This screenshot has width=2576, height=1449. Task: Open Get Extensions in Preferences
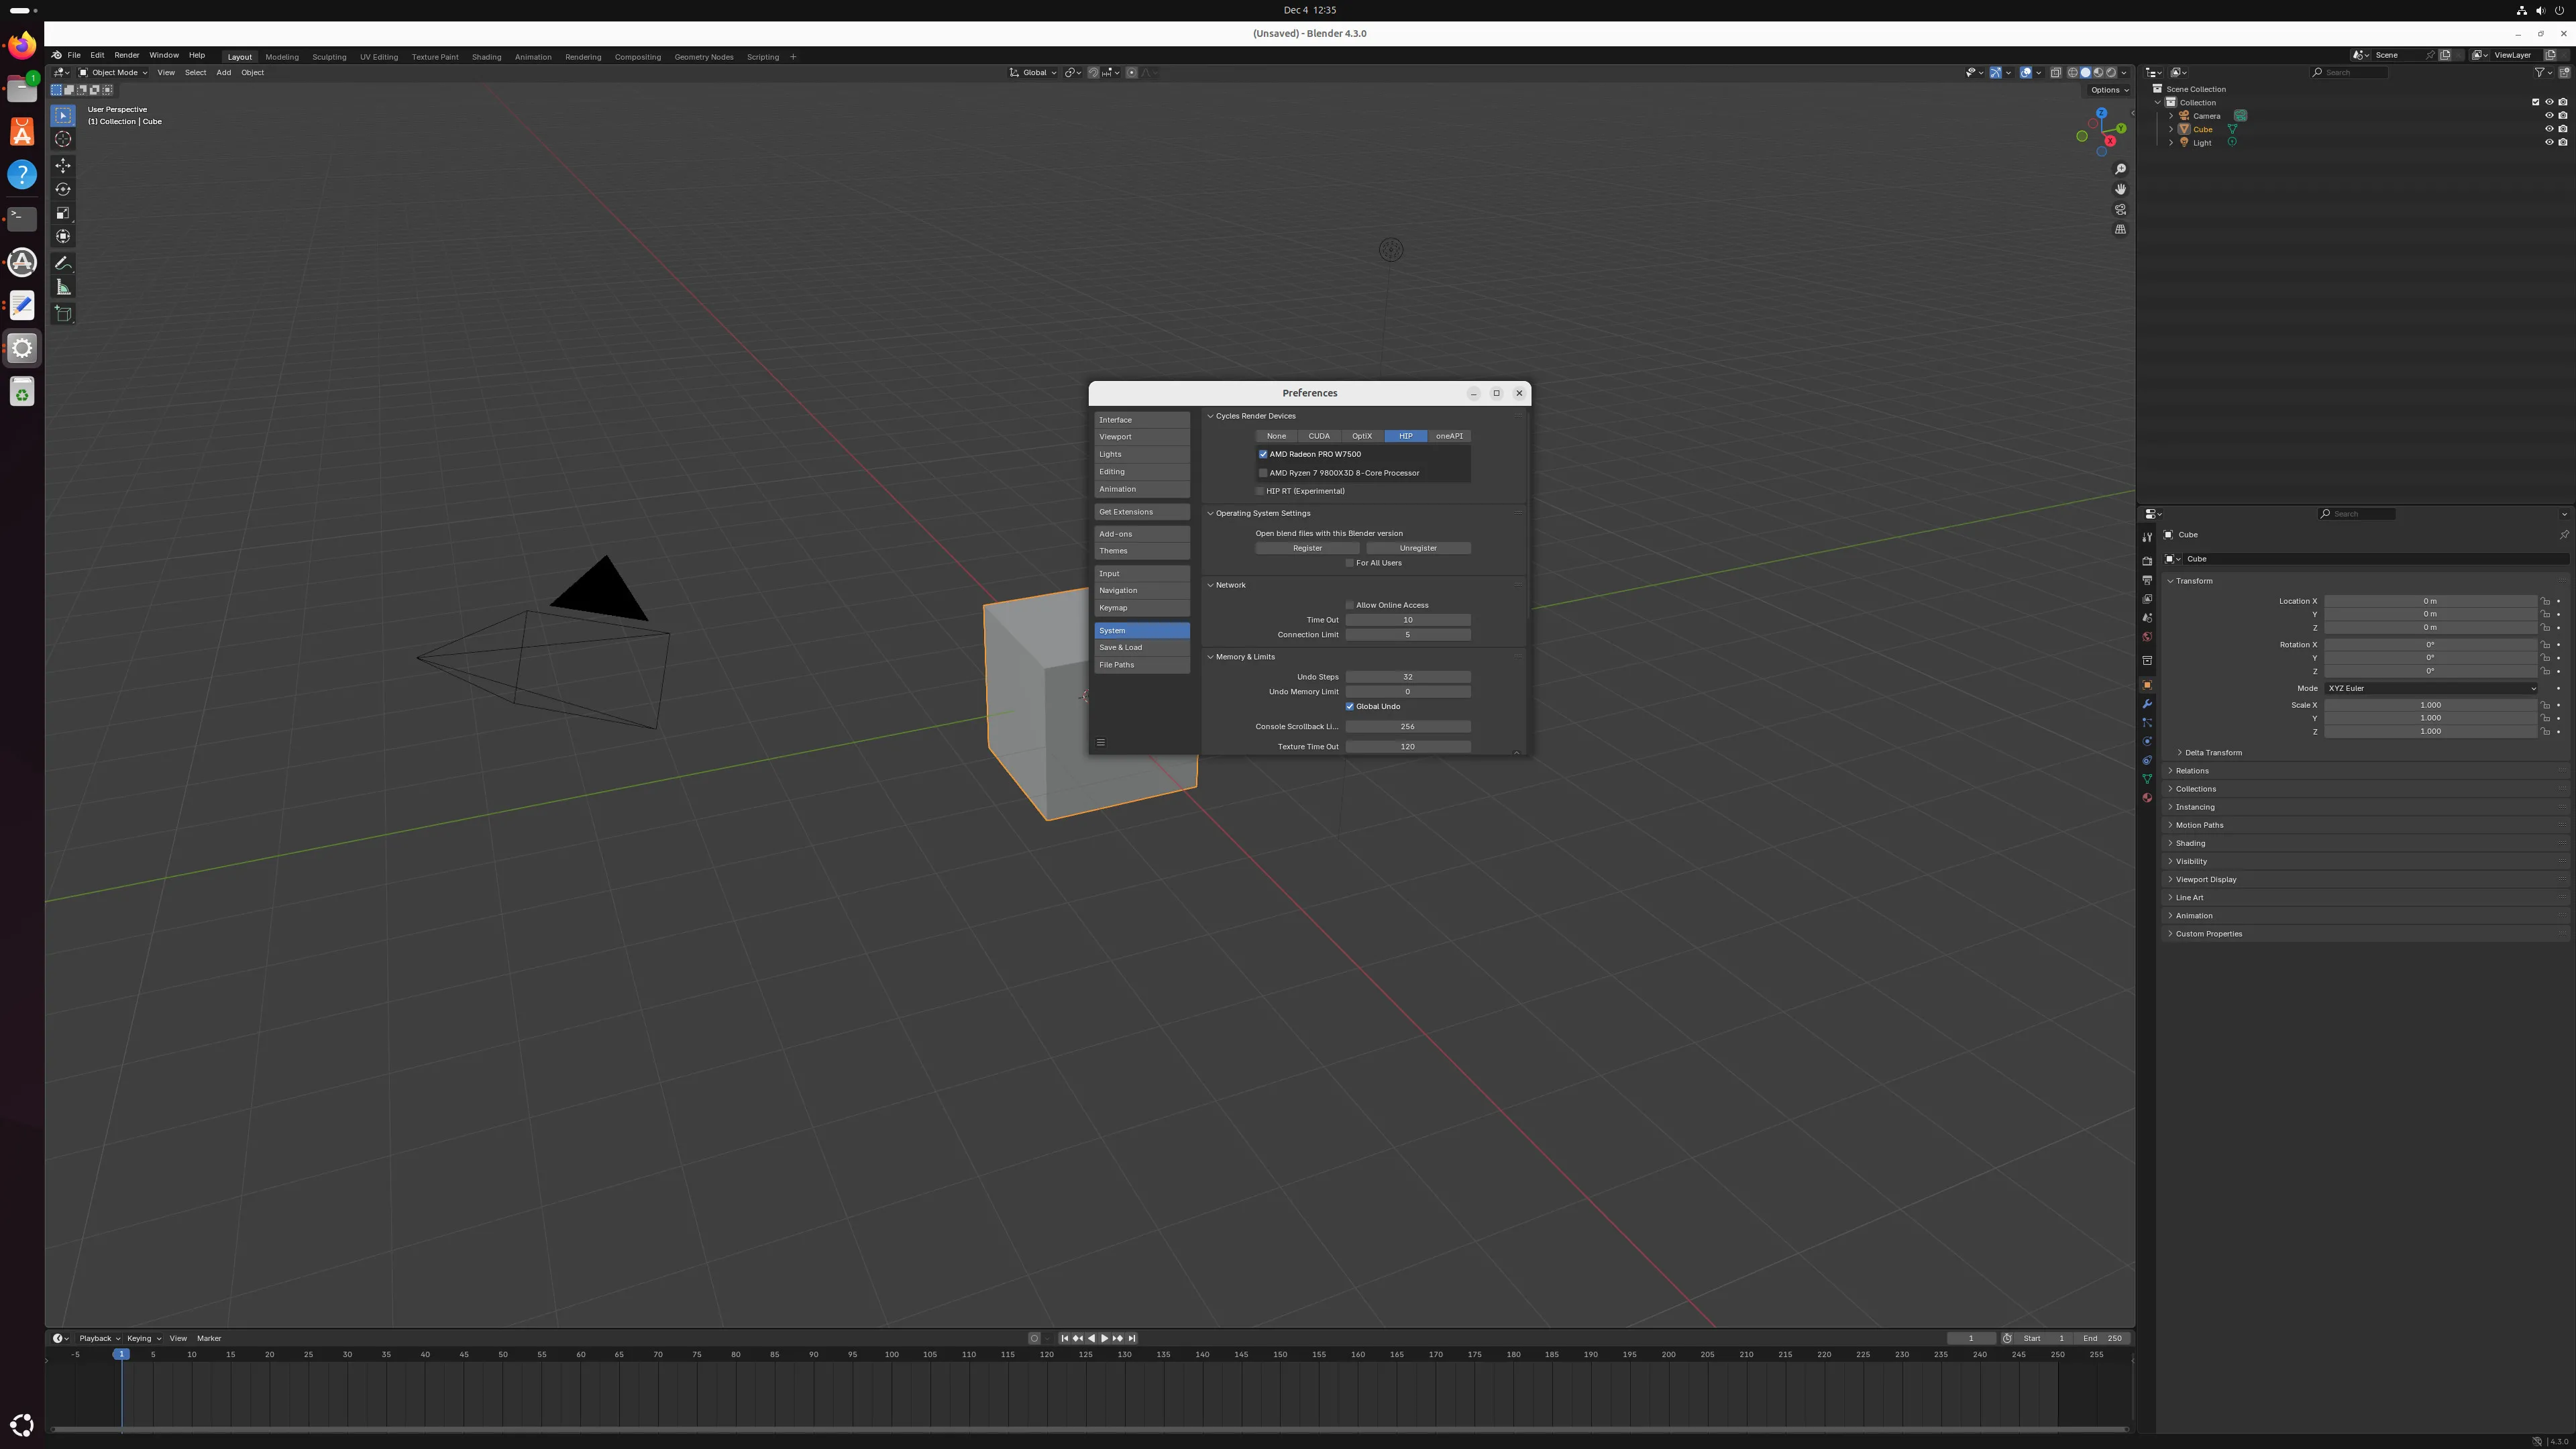point(1142,512)
